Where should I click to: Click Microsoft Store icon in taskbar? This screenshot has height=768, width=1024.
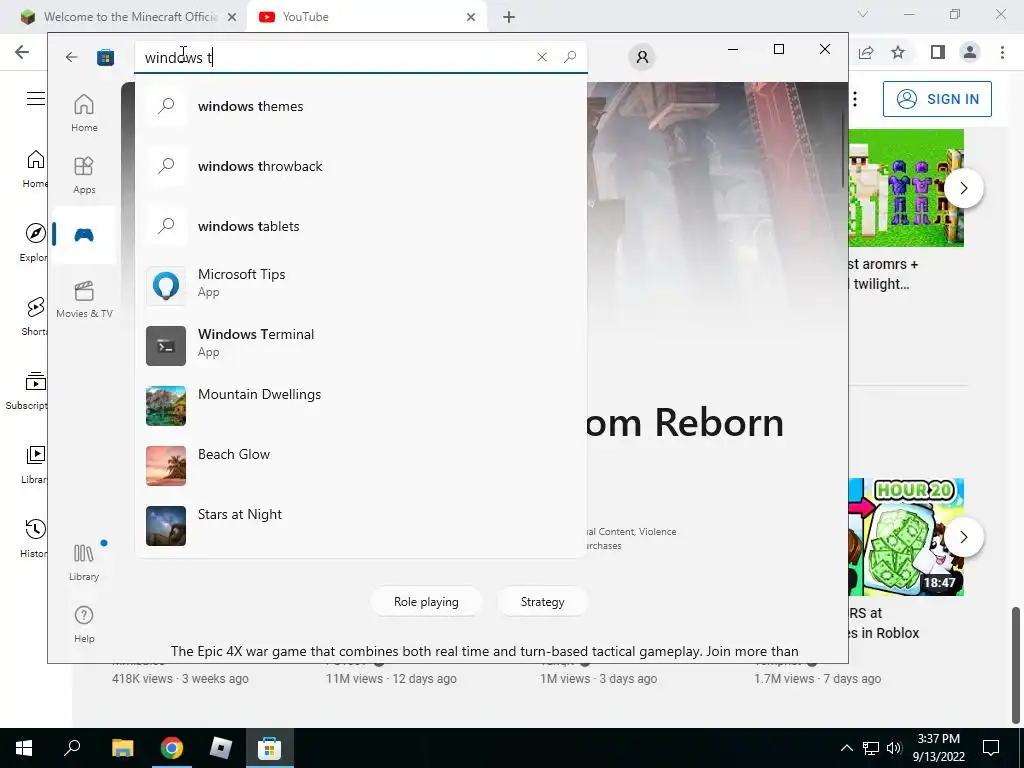click(x=269, y=748)
